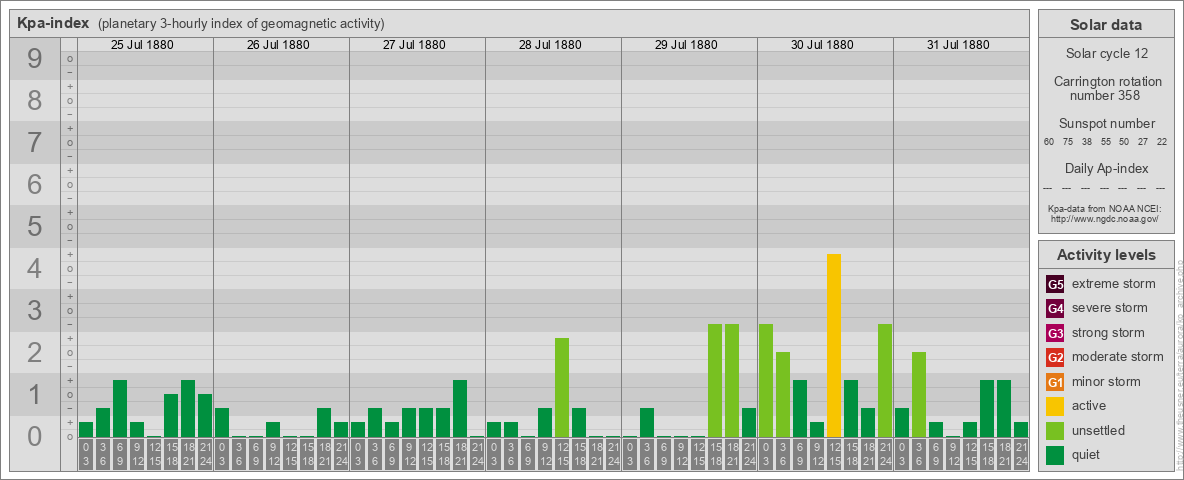Click the sunspot number value 27
Screen dimensions: 1184x480
click(1143, 142)
